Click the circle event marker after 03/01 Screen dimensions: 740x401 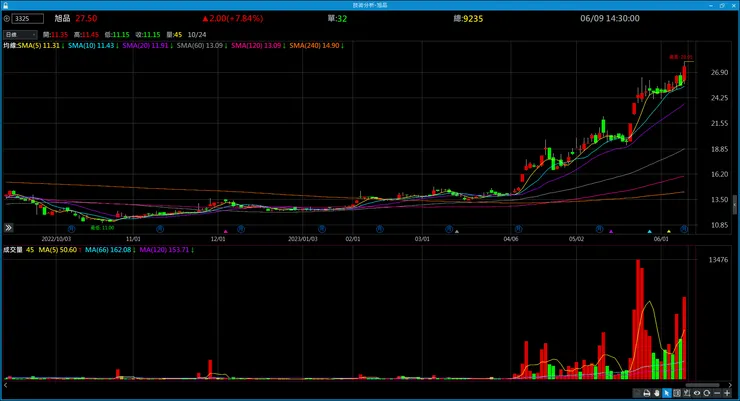pos(449,229)
